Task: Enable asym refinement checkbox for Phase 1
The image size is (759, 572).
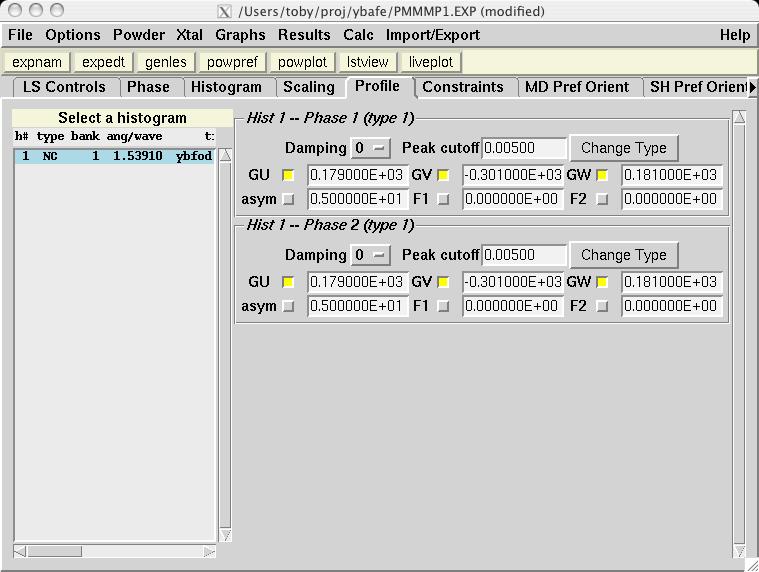Action: pyautogui.click(x=288, y=199)
